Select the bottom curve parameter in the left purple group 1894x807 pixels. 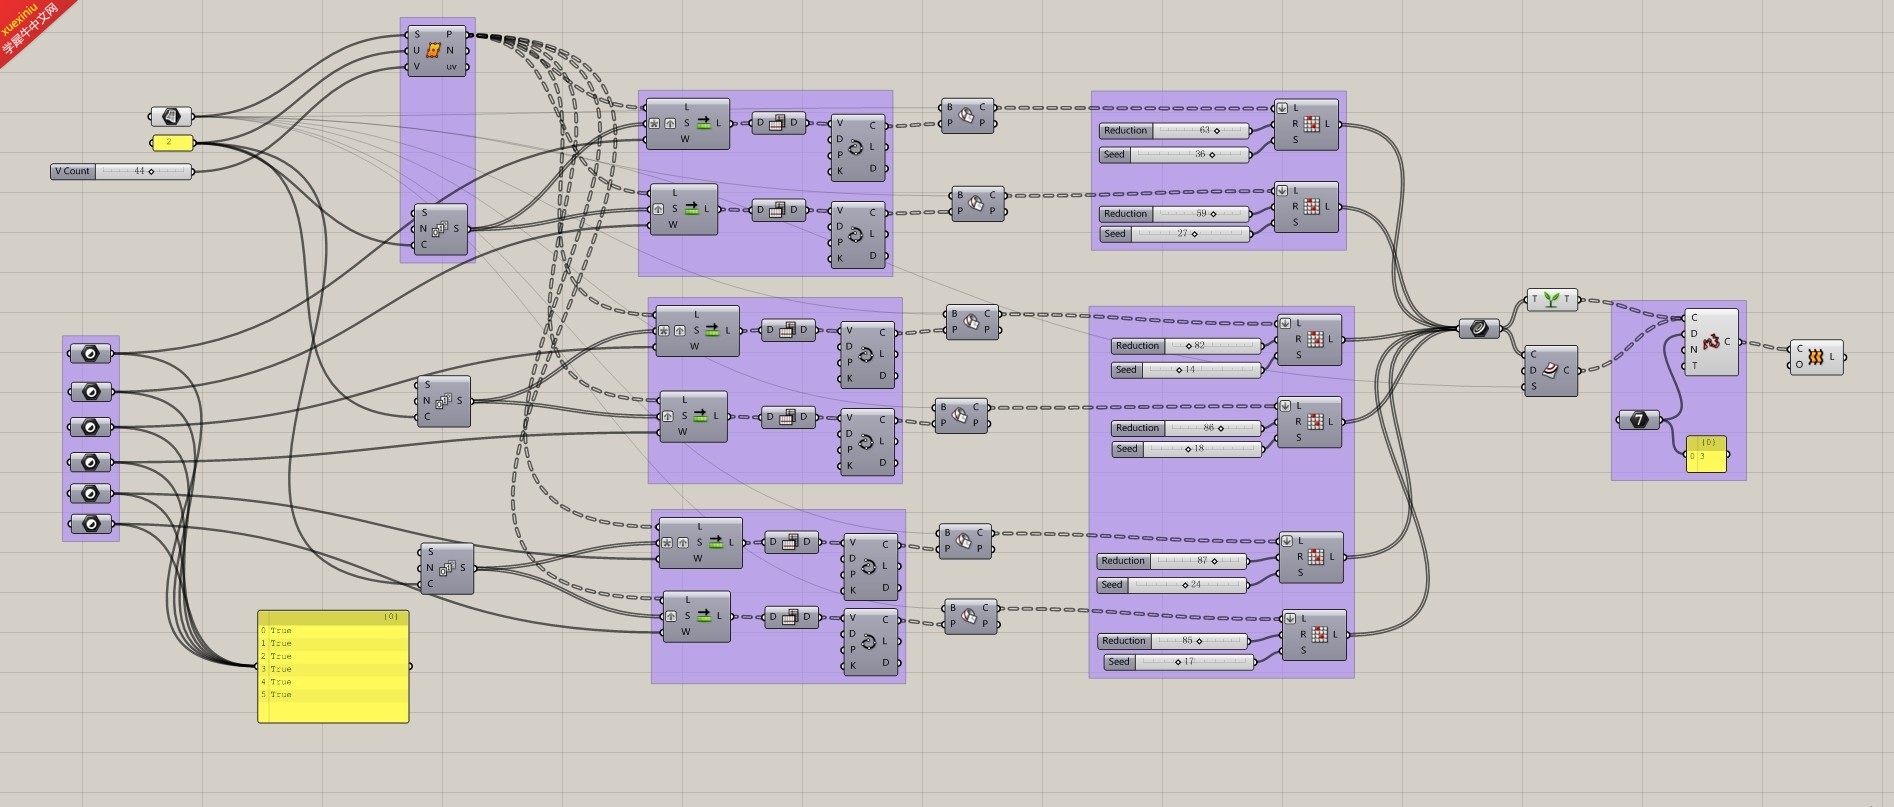(x=91, y=523)
